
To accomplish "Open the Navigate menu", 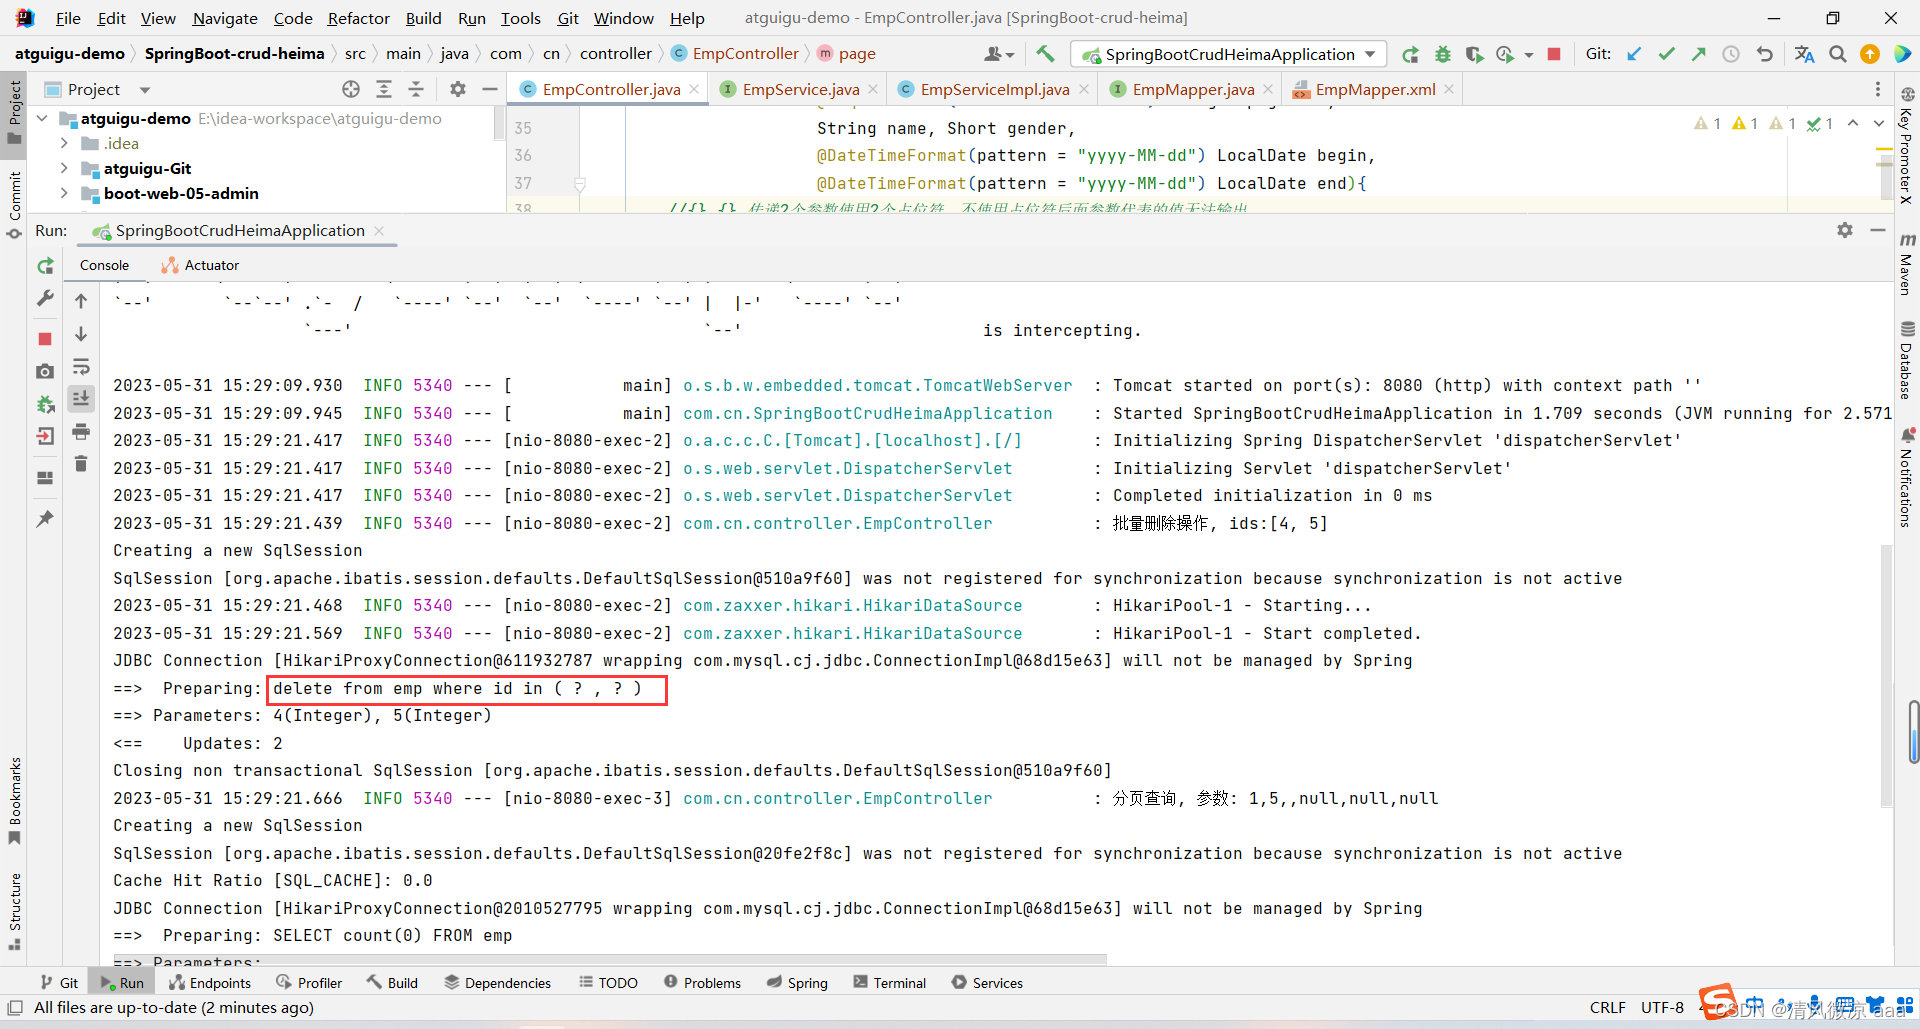I will click(225, 18).
